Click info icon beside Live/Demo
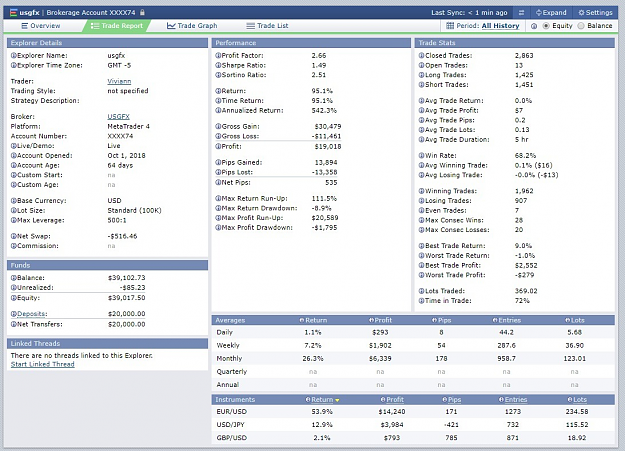Viewport: 625px width, 451px height. tap(14, 146)
